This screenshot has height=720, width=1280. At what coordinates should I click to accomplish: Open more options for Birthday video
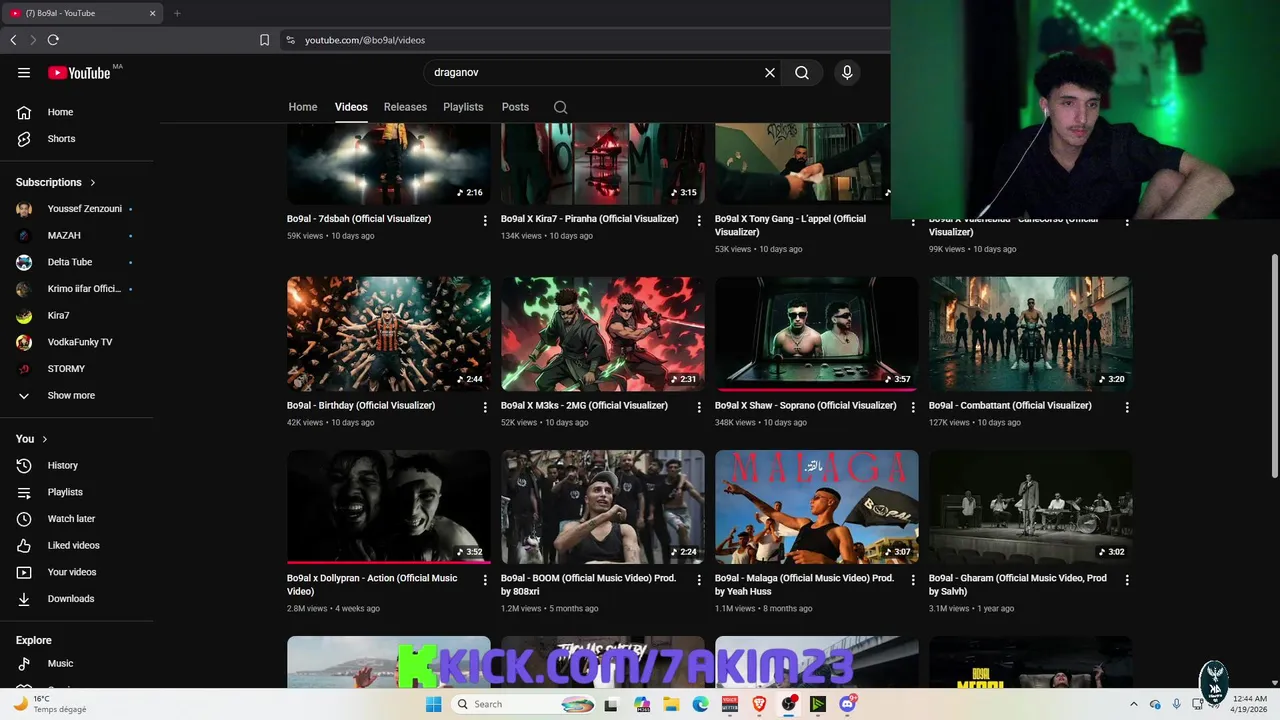click(485, 407)
